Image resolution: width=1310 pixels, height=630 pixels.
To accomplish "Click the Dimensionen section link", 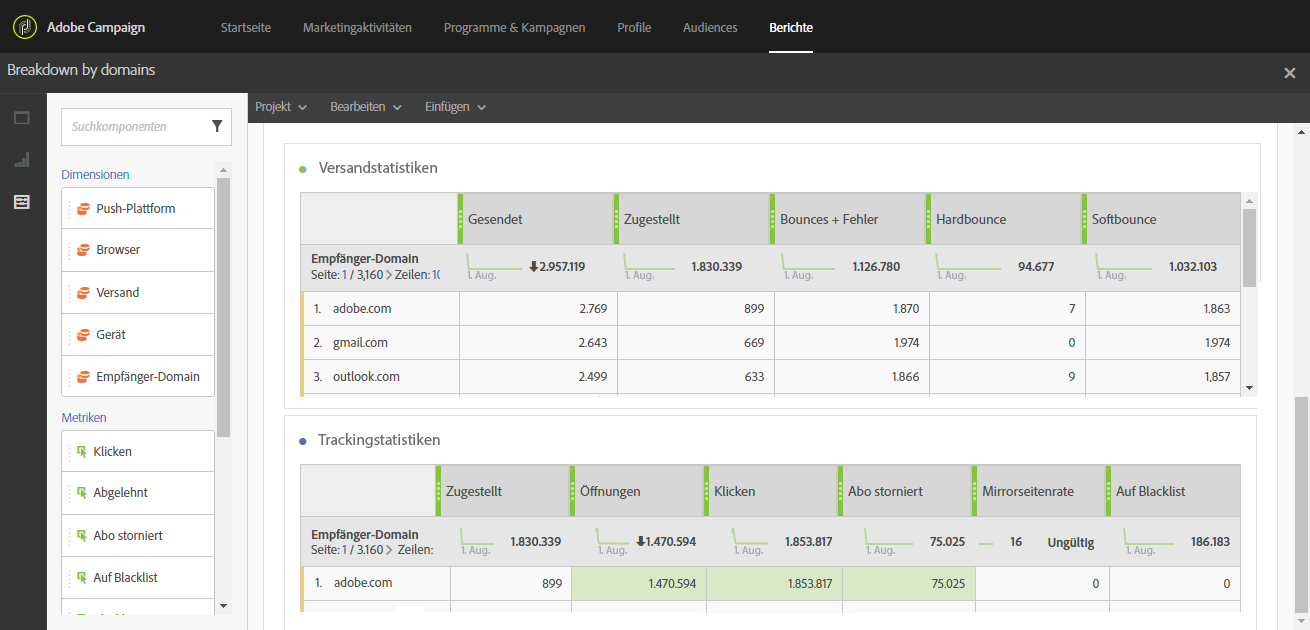I will pos(95,174).
